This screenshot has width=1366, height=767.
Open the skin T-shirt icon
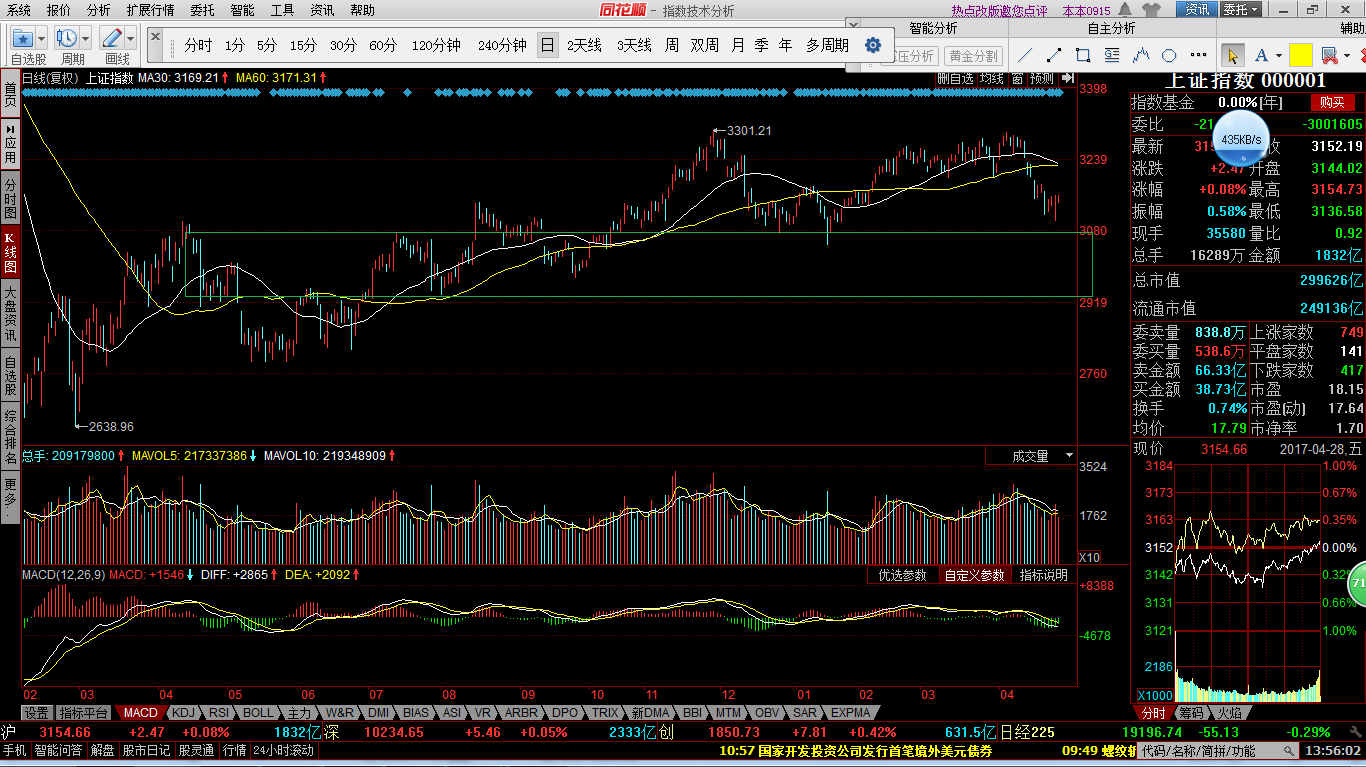click(1152, 10)
